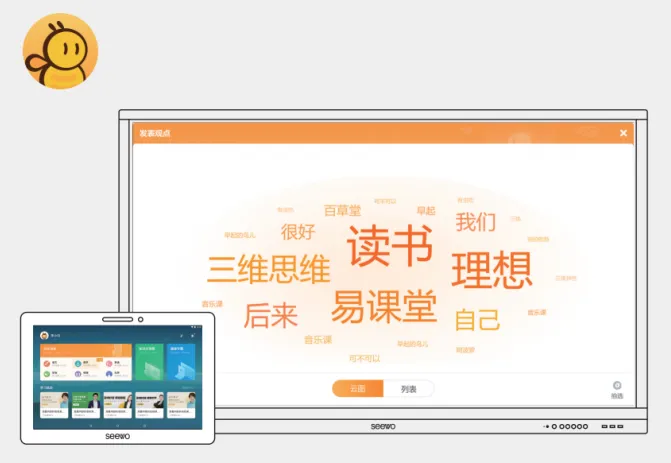Click the 发表观点 title text

coord(154,133)
